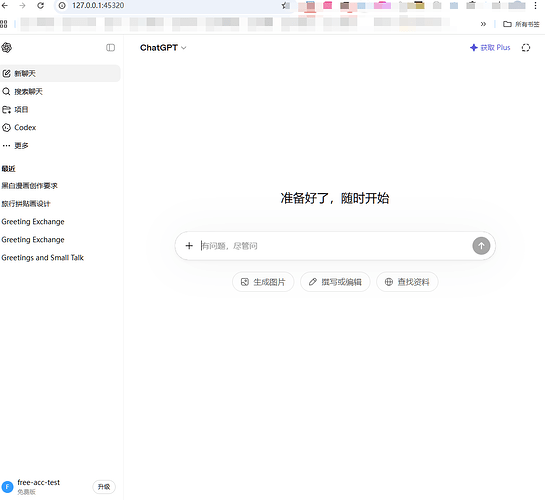
Task: Open the Projects (项目) section
Action: 60,109
